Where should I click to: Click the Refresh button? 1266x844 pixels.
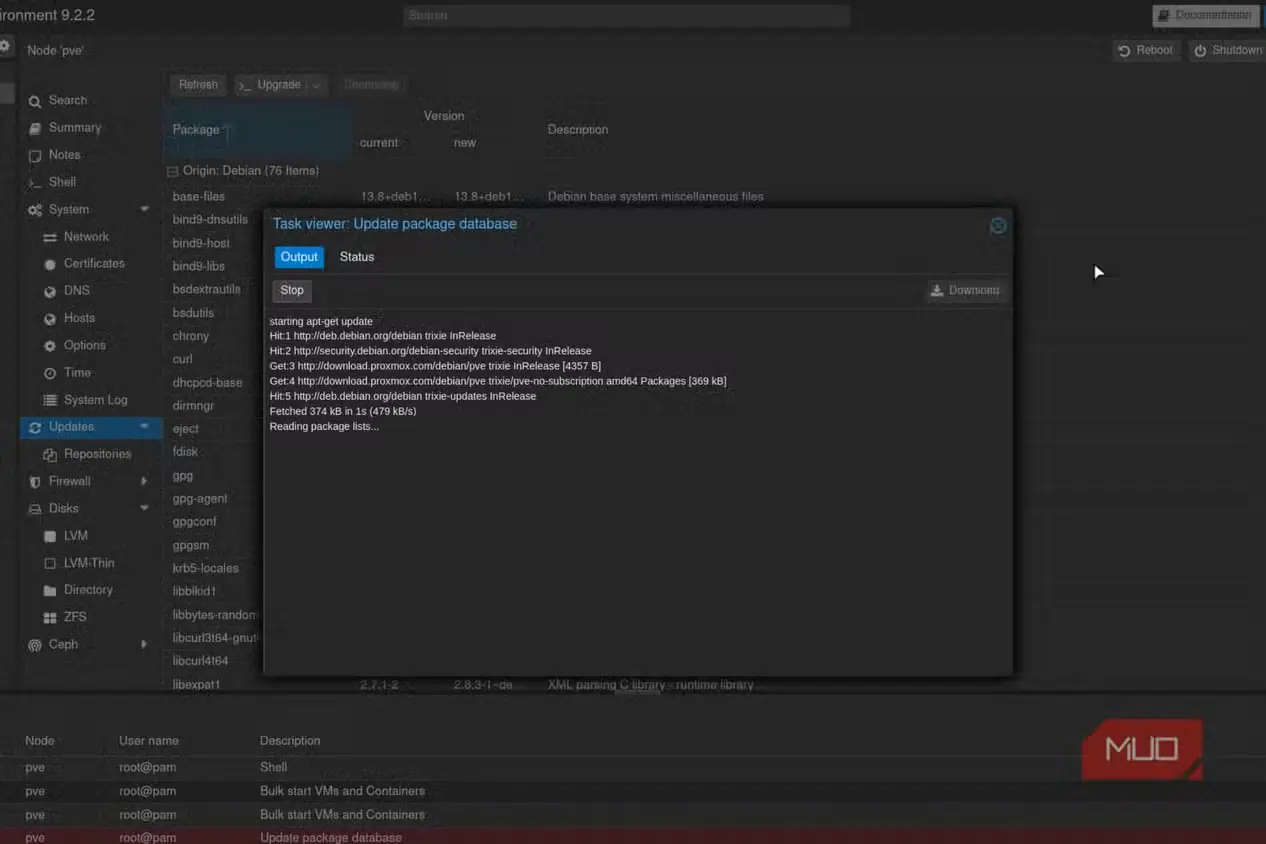tap(198, 85)
